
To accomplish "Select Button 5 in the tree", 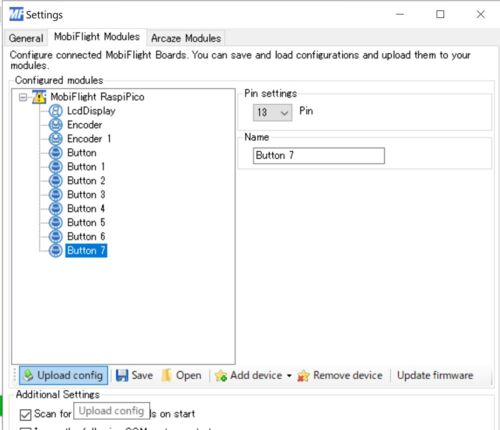I will point(86,223).
